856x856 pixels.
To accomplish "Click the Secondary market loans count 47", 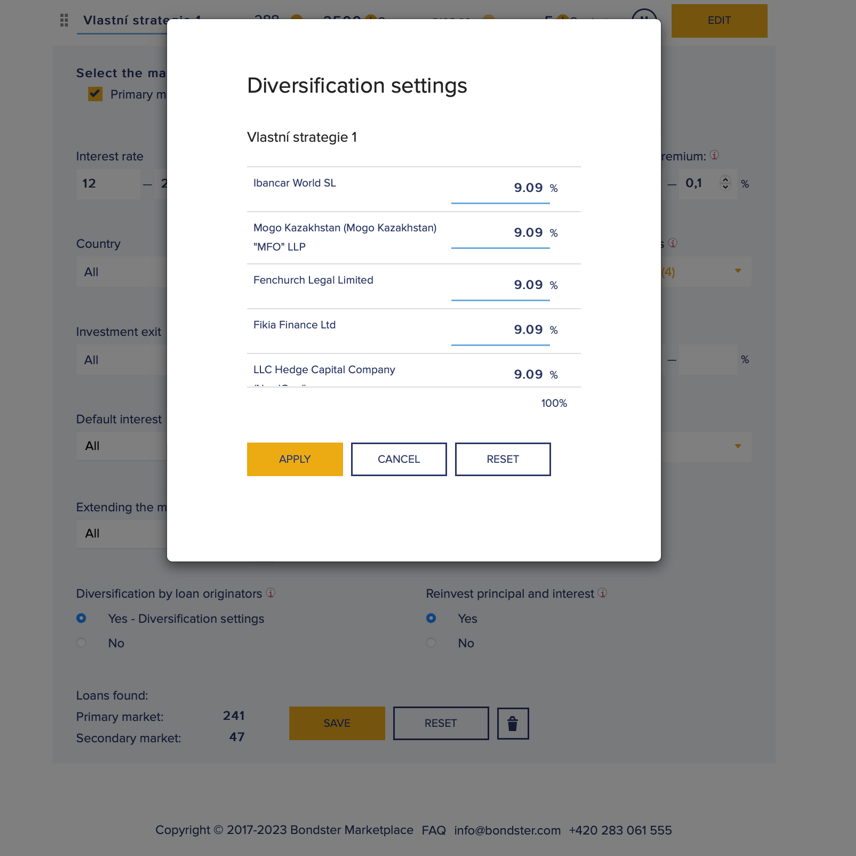I will 237,737.
